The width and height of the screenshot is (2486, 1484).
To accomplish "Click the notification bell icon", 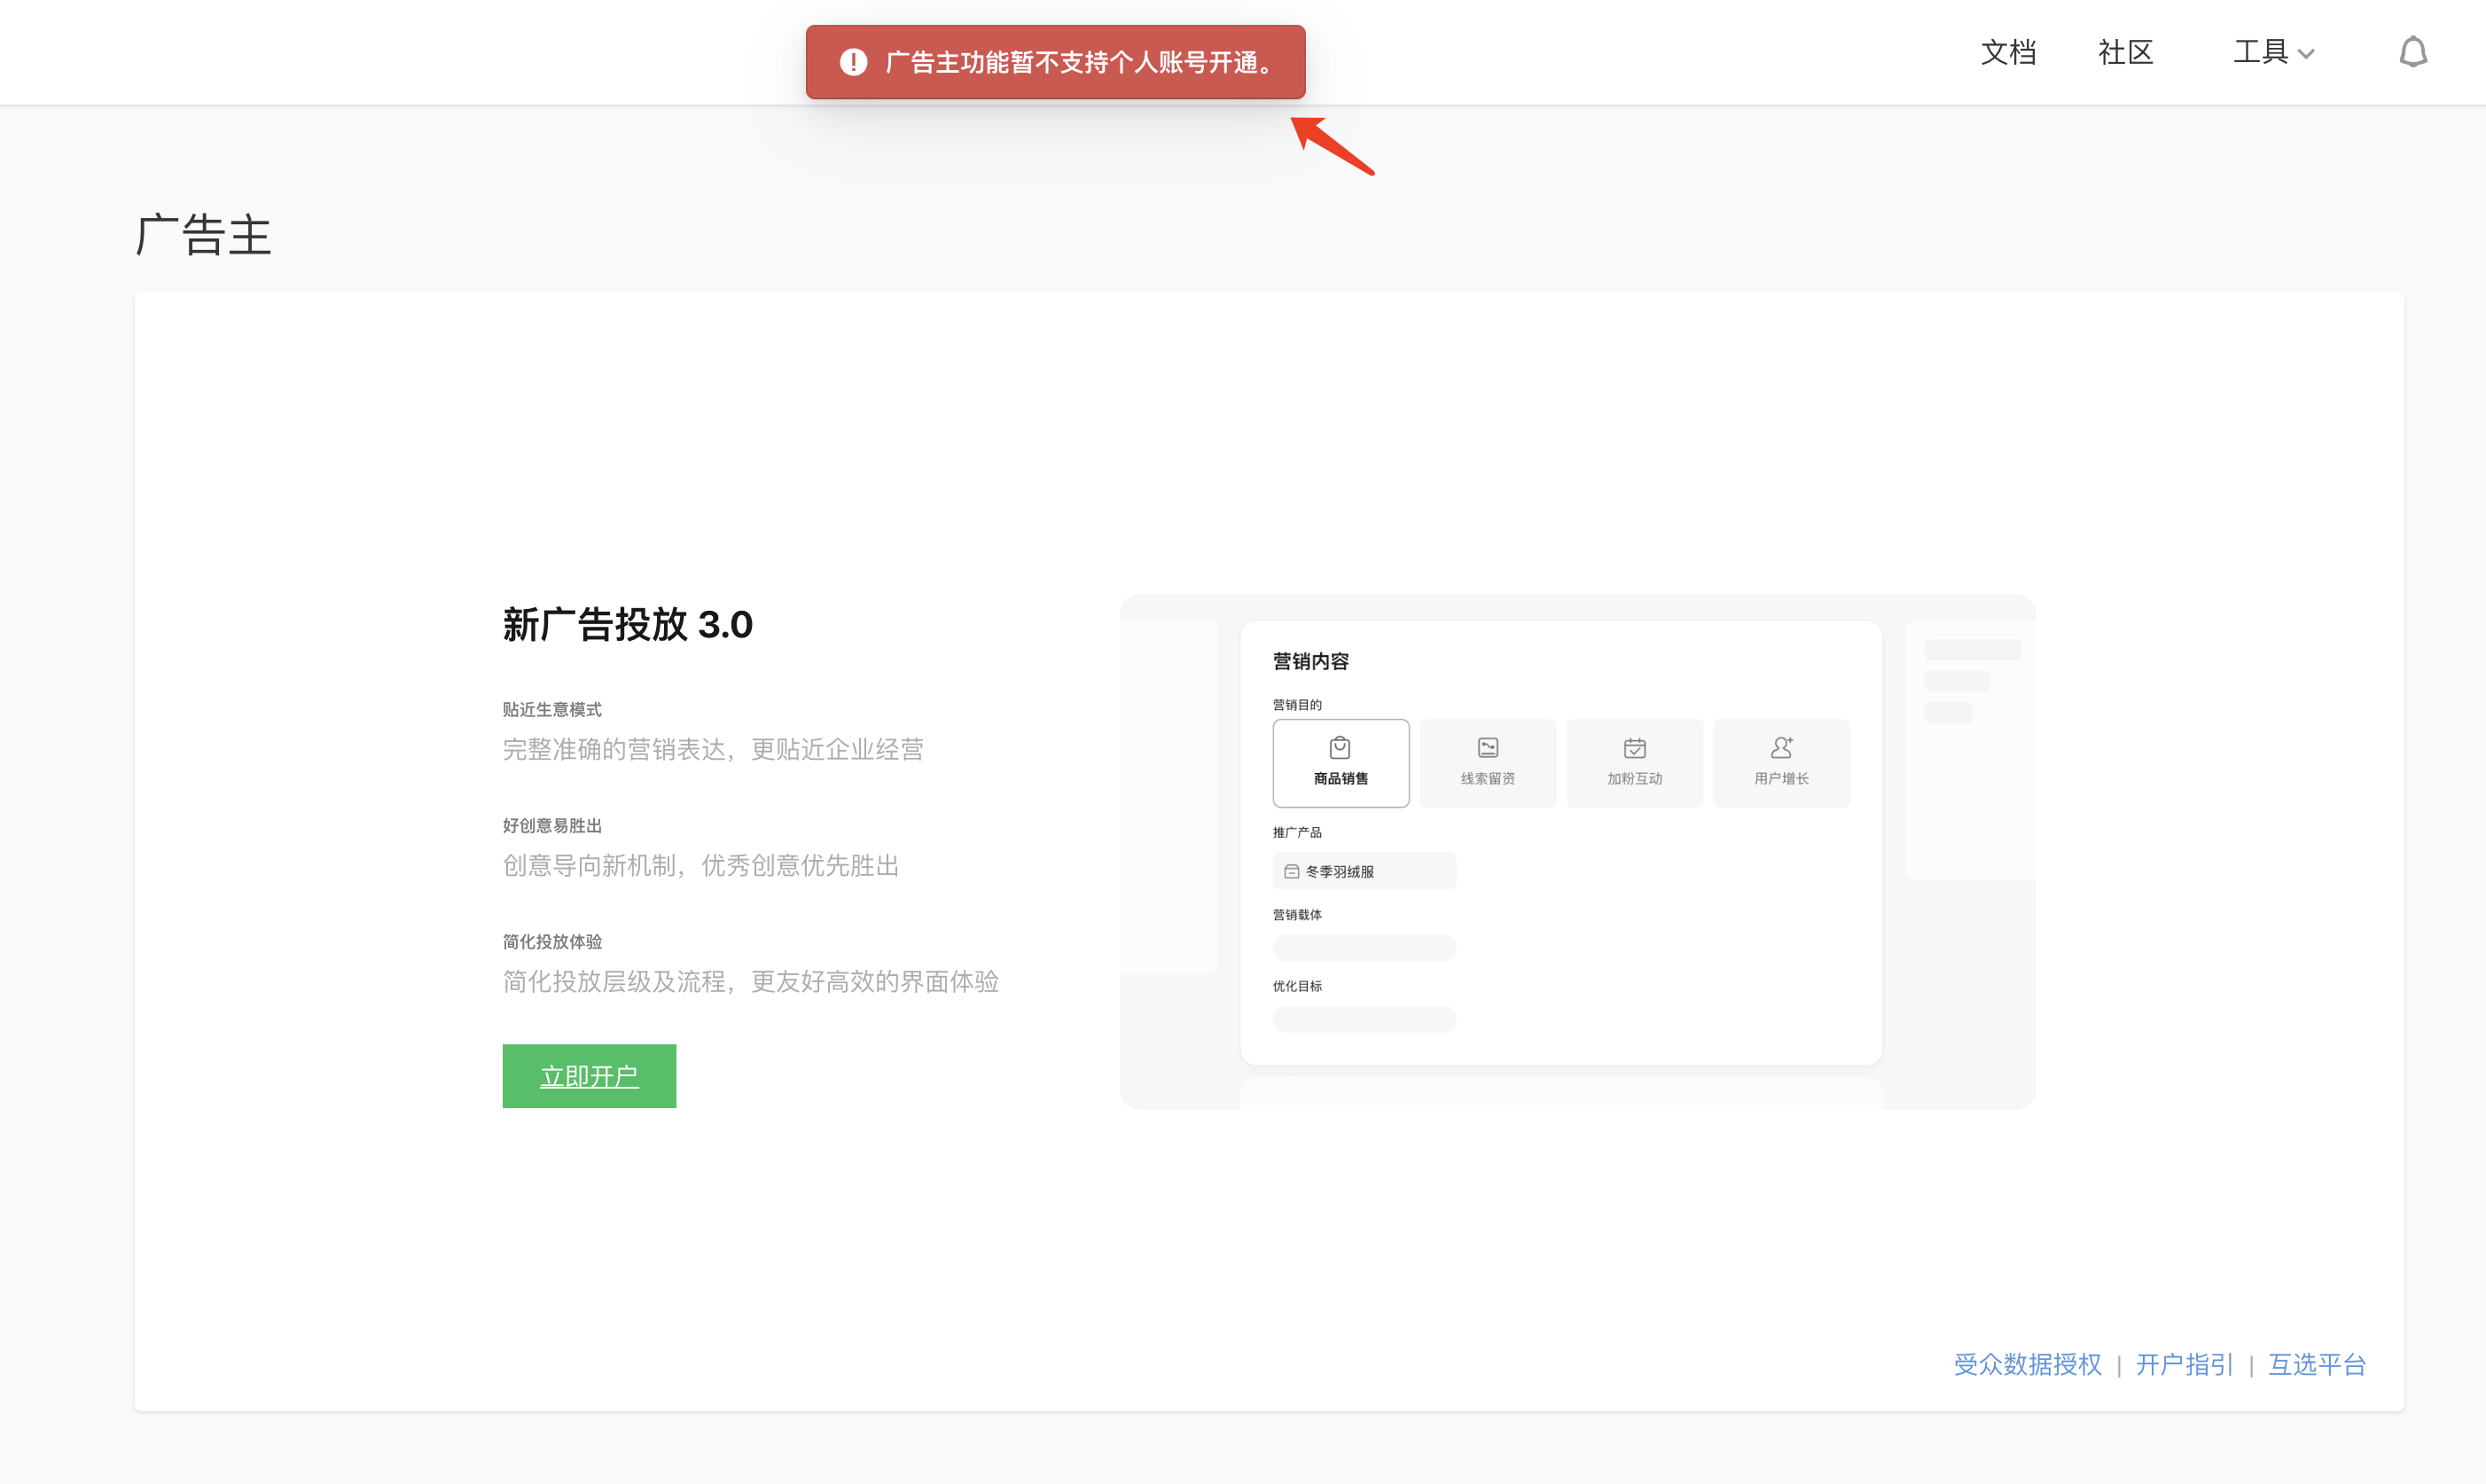I will tap(2412, 52).
